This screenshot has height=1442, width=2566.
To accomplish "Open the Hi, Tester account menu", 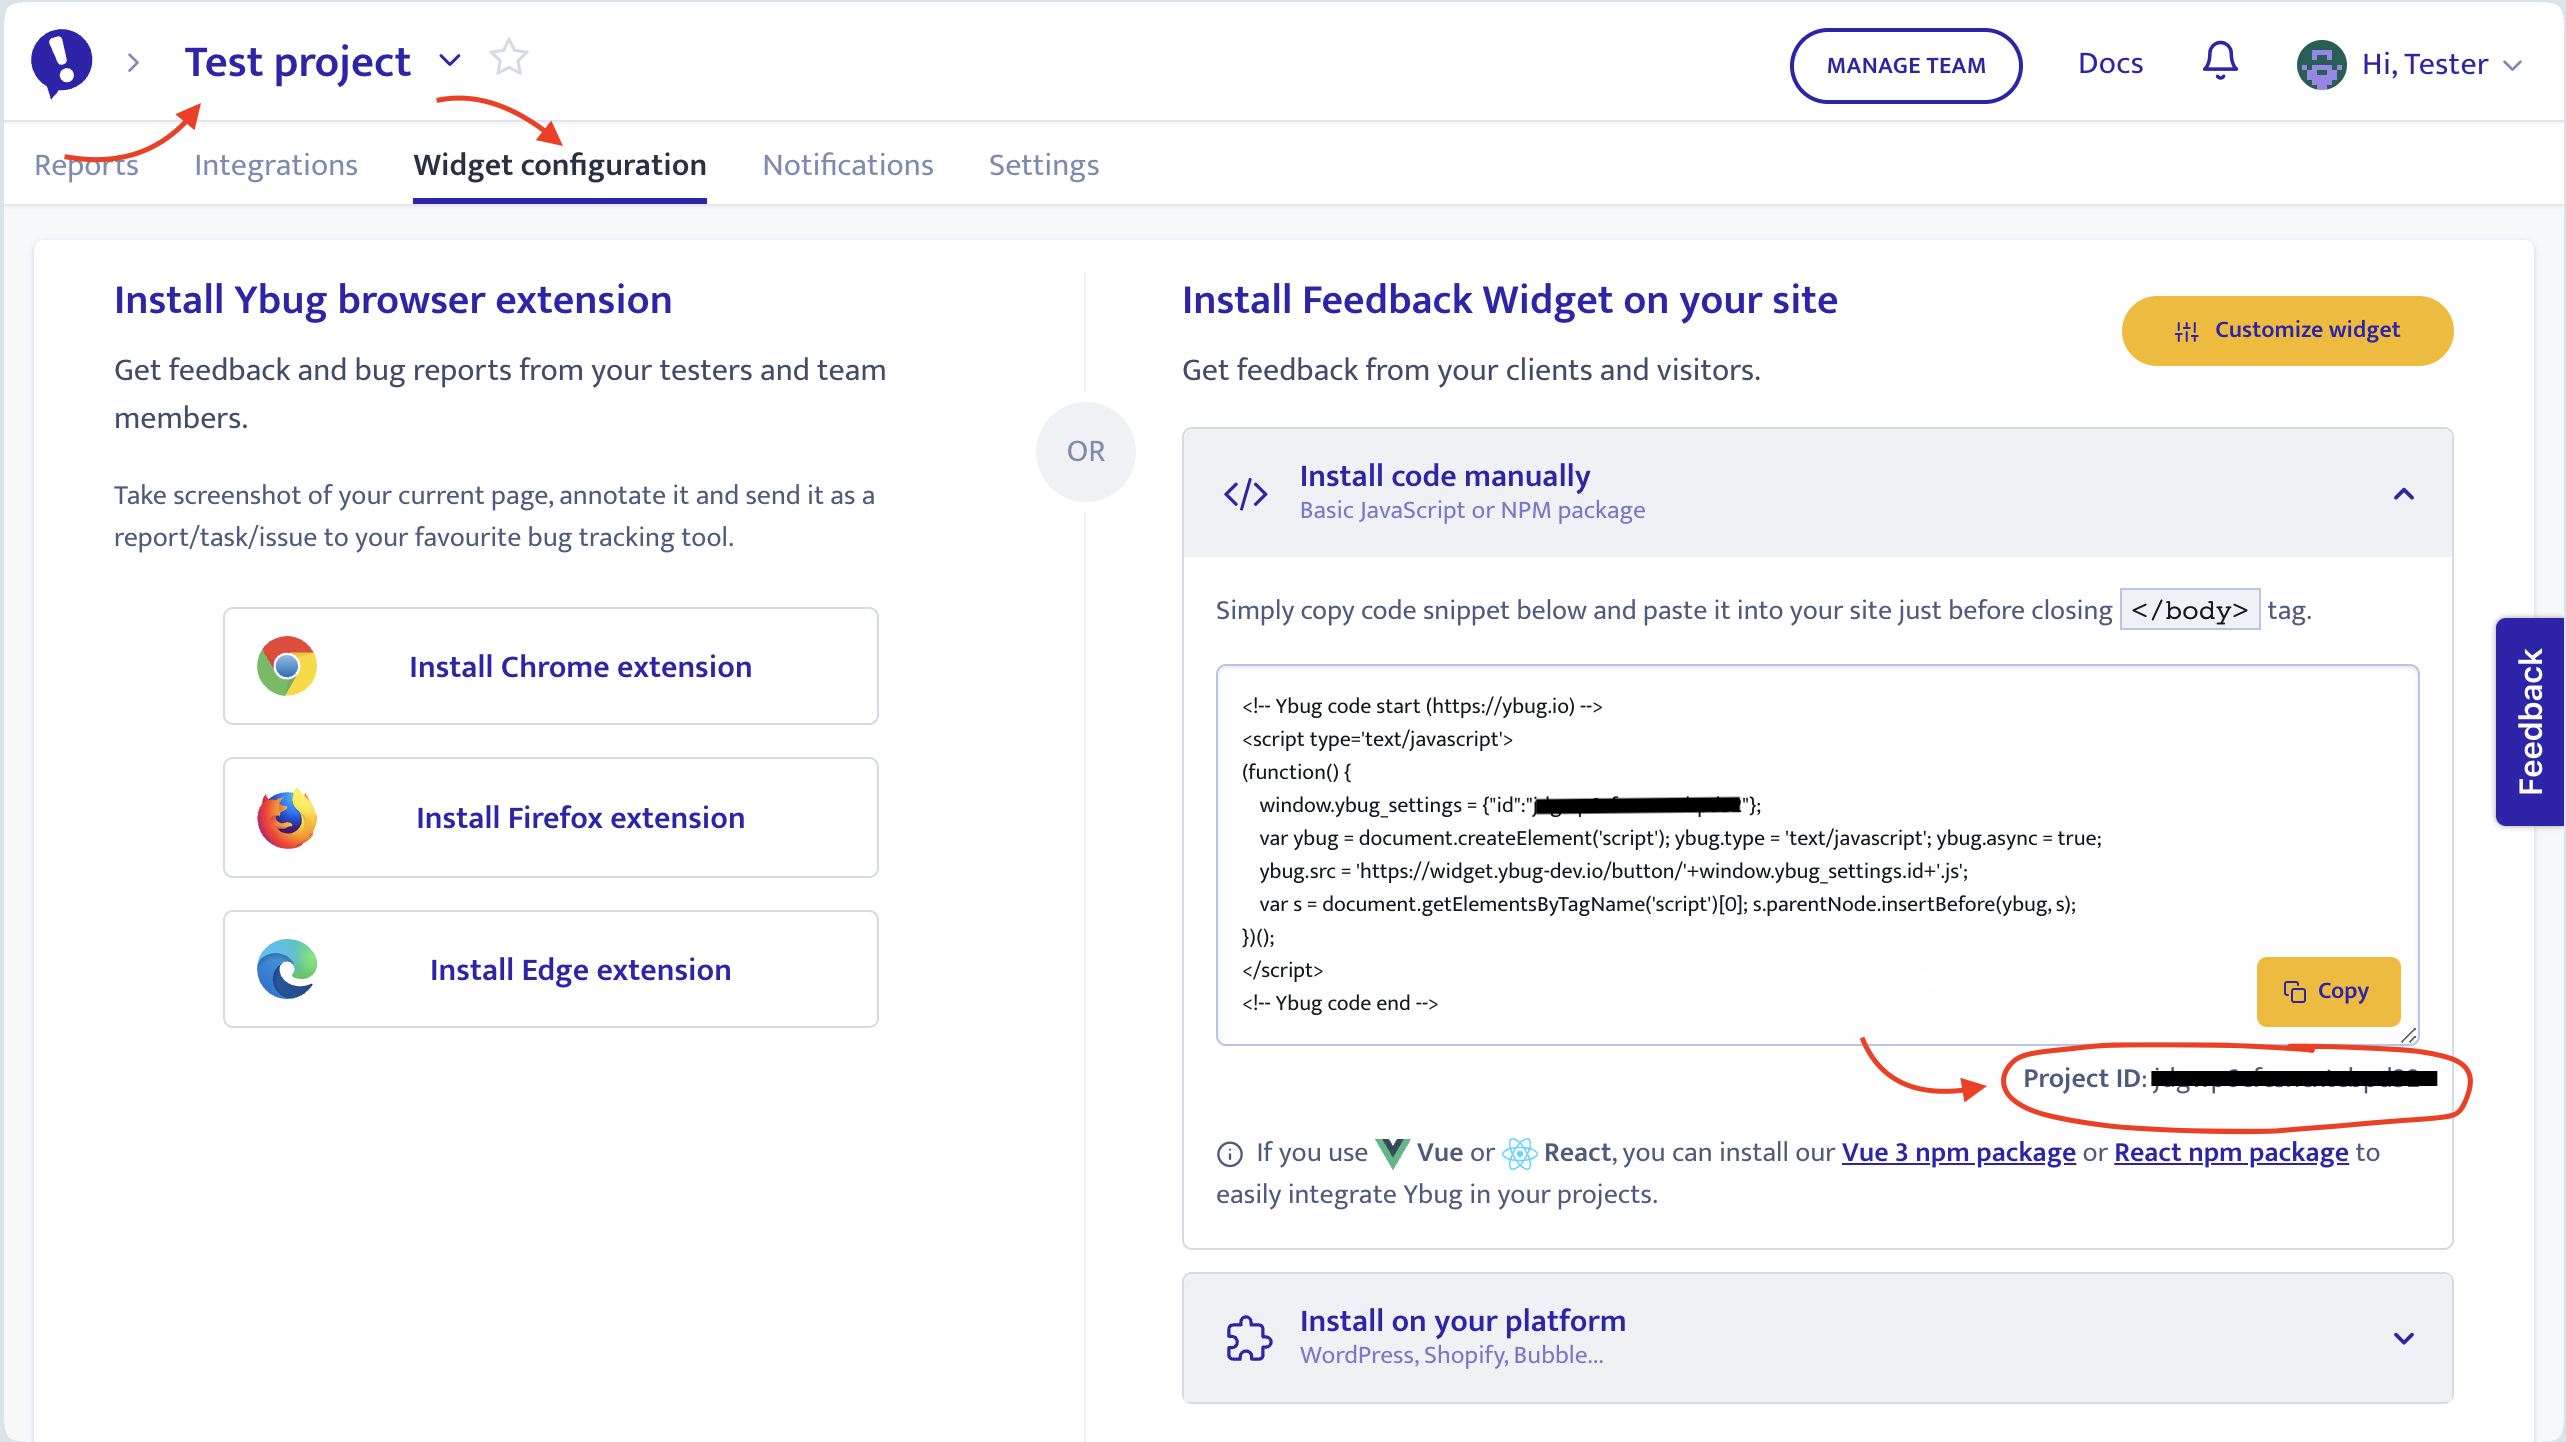I will click(2441, 65).
